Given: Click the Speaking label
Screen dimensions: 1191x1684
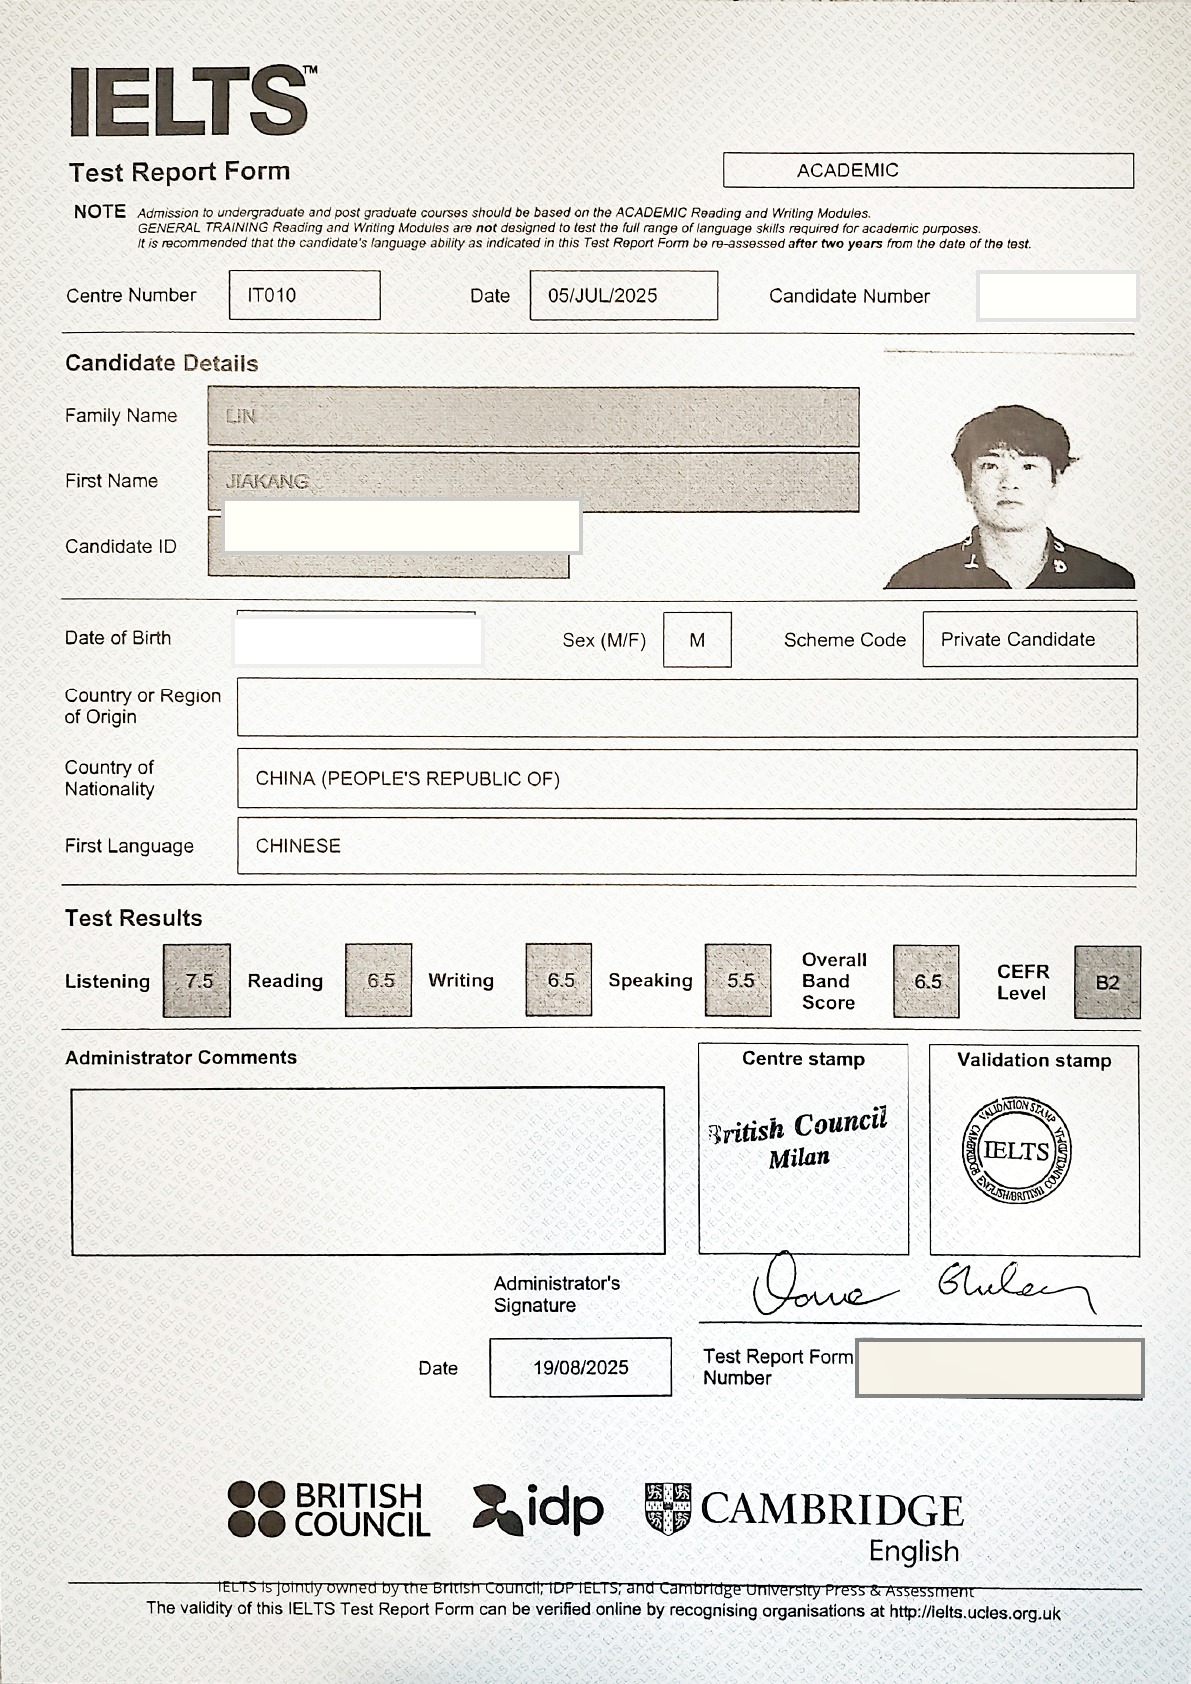Looking at the screenshot, I should pos(650,981).
